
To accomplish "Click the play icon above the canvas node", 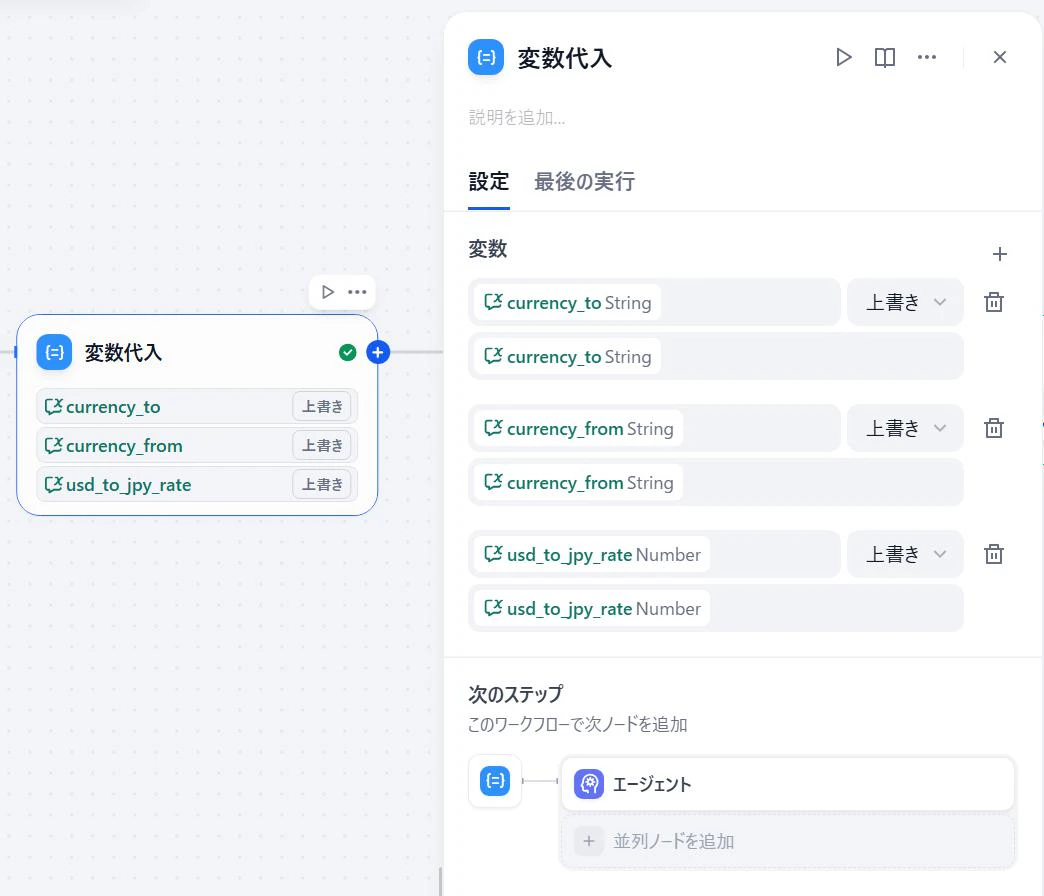I will tap(328, 291).
